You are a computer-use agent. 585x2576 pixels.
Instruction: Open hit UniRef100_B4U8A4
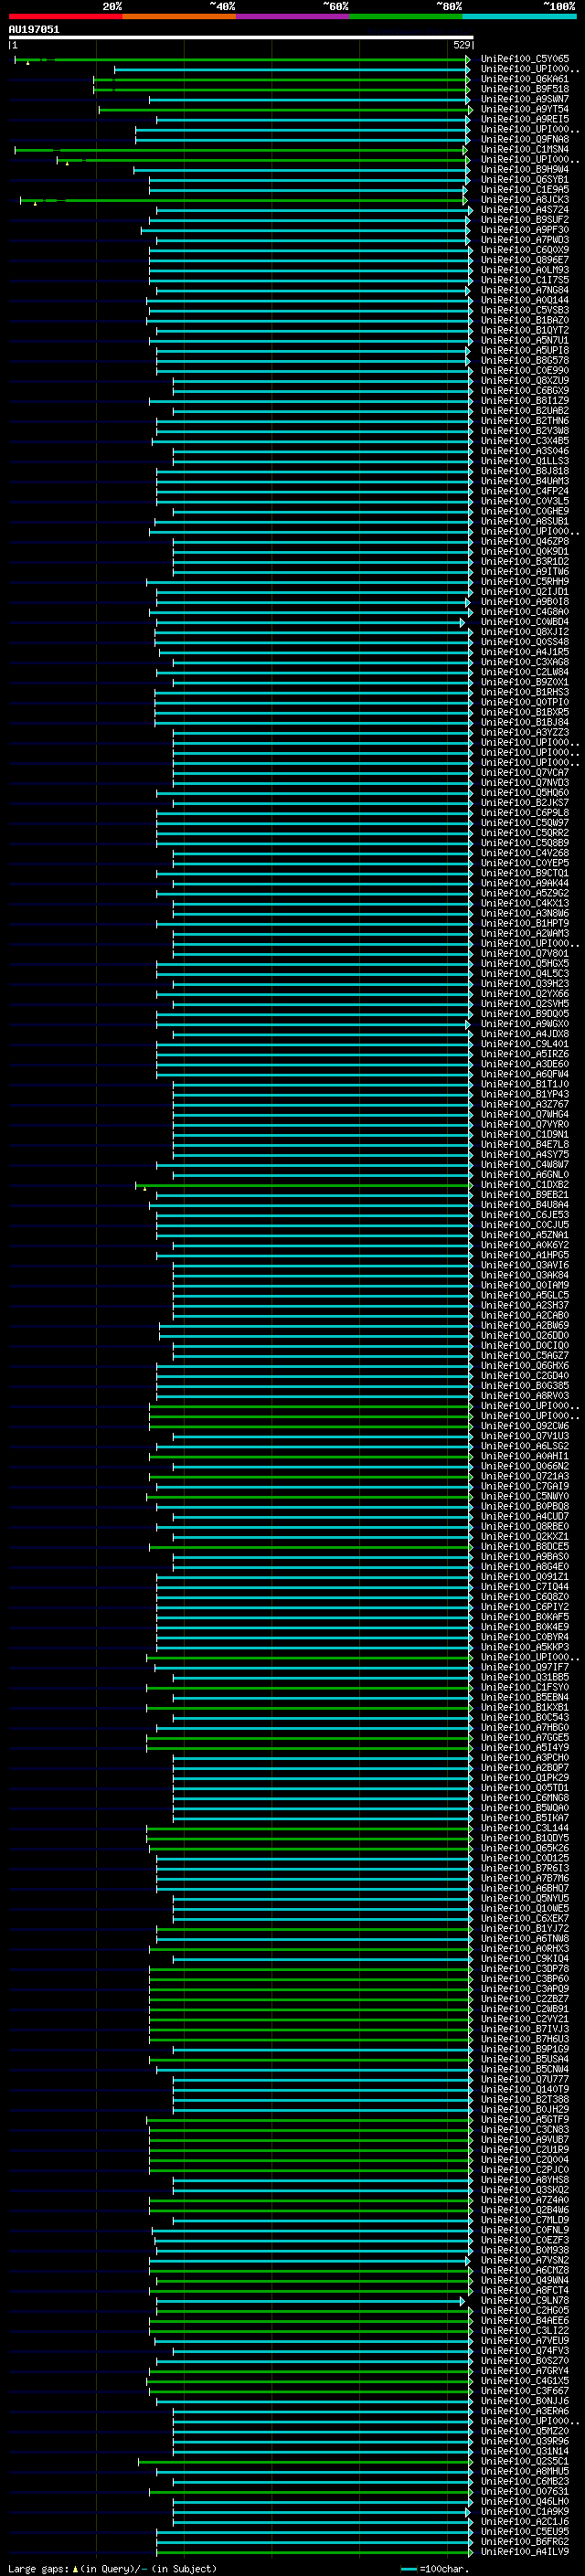pos(525,1205)
